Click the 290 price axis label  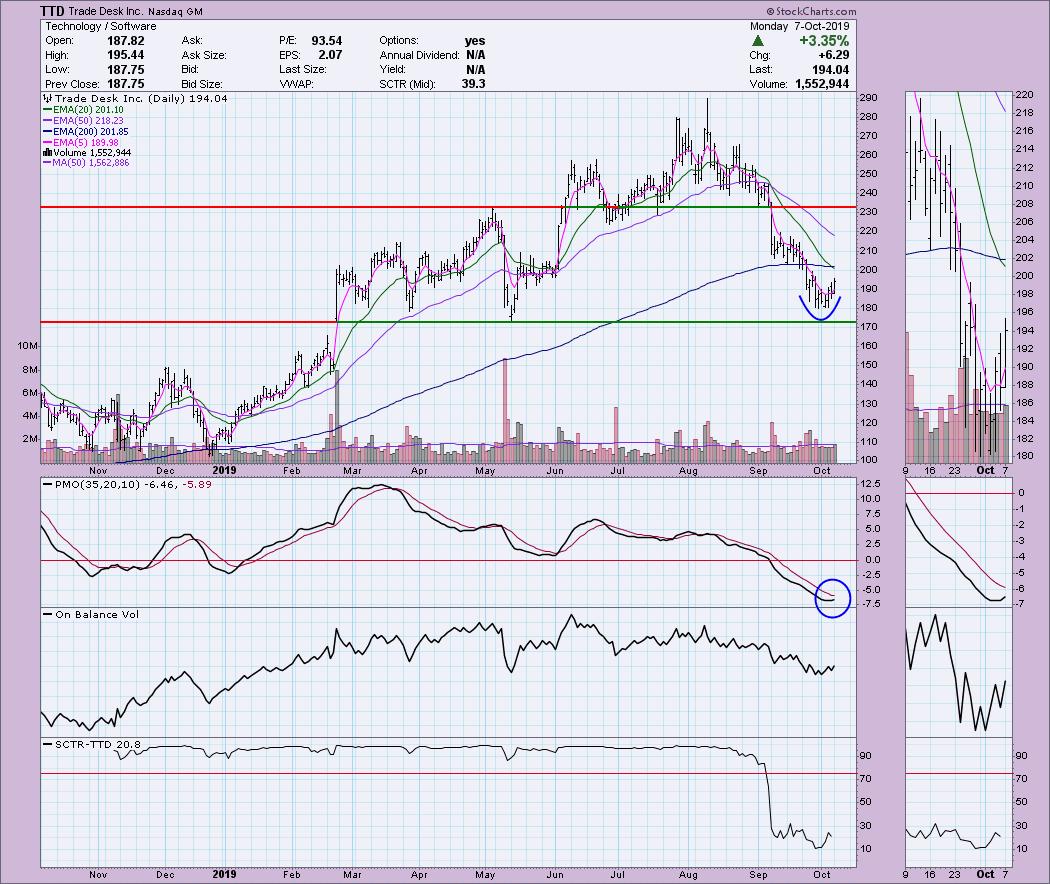tap(869, 98)
